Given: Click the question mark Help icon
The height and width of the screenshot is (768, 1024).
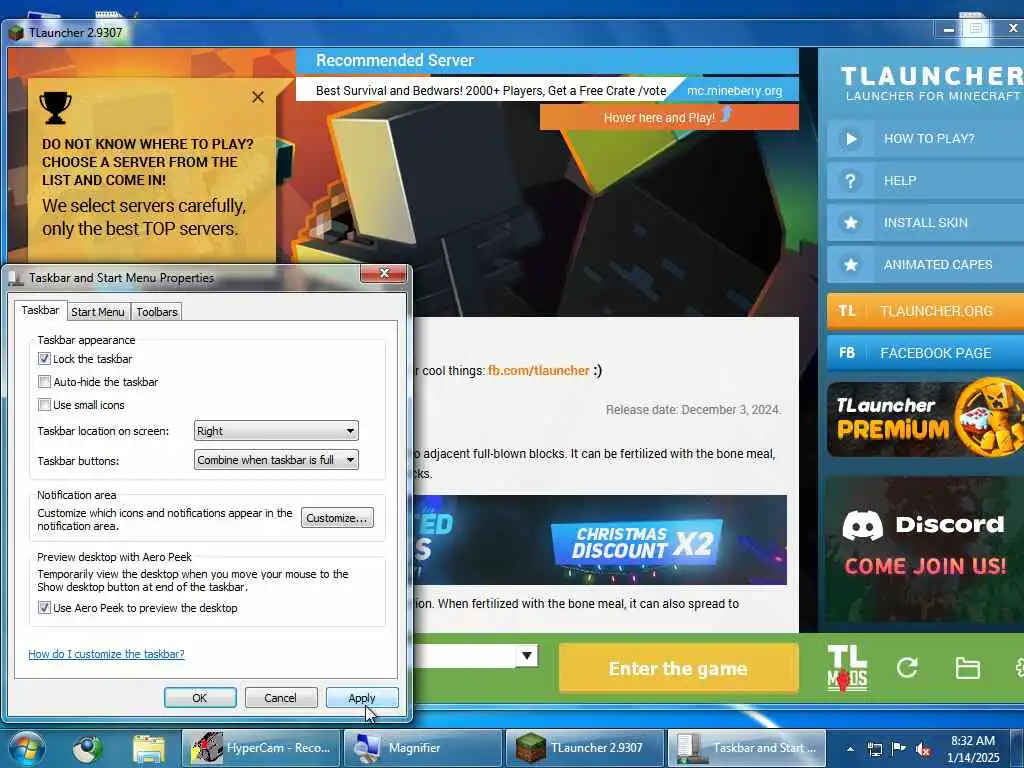Looking at the screenshot, I should click(x=850, y=181).
